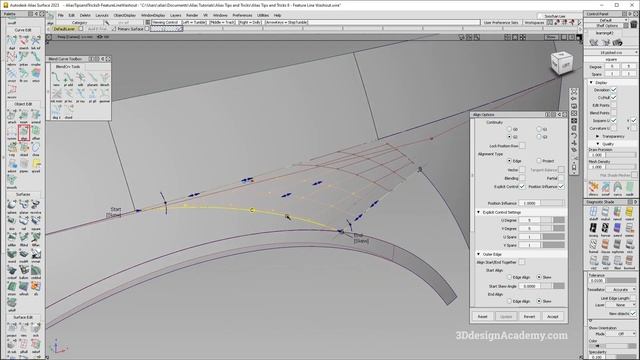Open the Isophotes diagnostic shader
Screen dimensions: 640x360
[618, 245]
